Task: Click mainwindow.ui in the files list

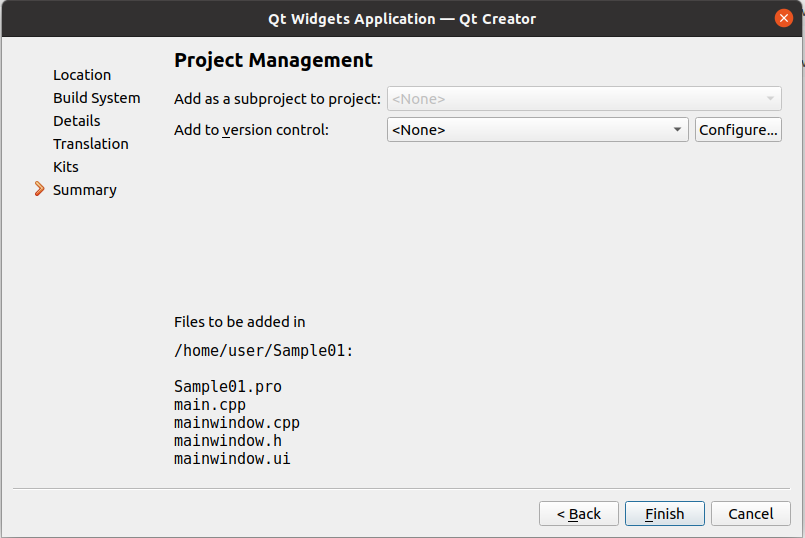Action: point(232,459)
